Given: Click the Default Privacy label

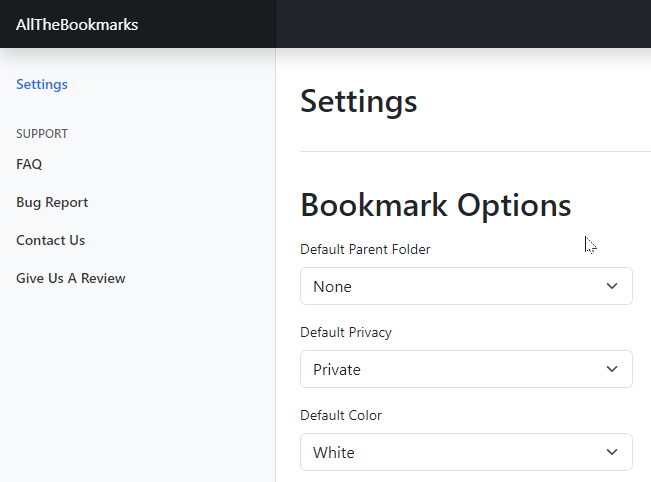Looking at the screenshot, I should coord(346,333).
